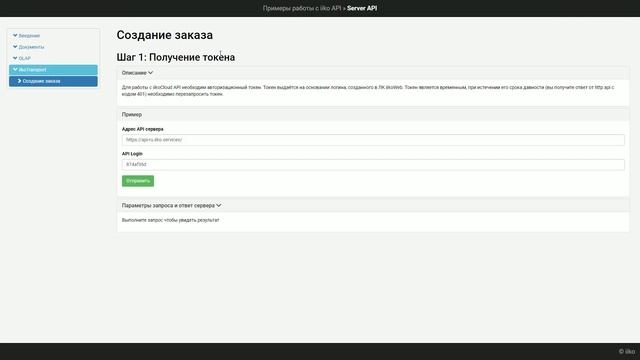
Task: Focus the API Login input field
Action: coord(373,164)
